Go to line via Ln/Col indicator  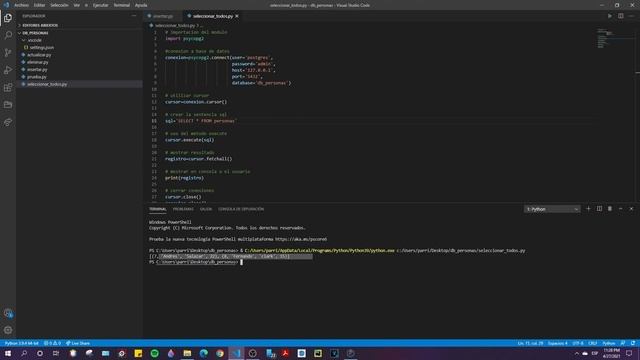(x=530, y=343)
